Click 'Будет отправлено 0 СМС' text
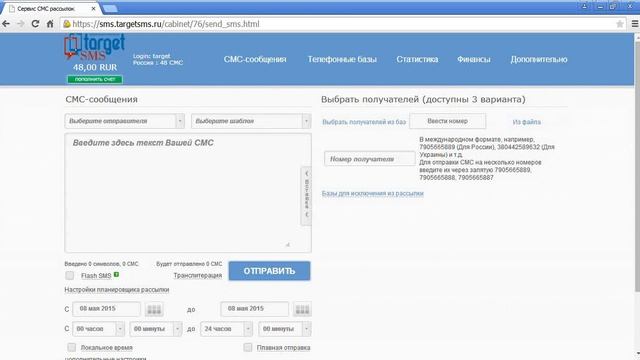 189,264
